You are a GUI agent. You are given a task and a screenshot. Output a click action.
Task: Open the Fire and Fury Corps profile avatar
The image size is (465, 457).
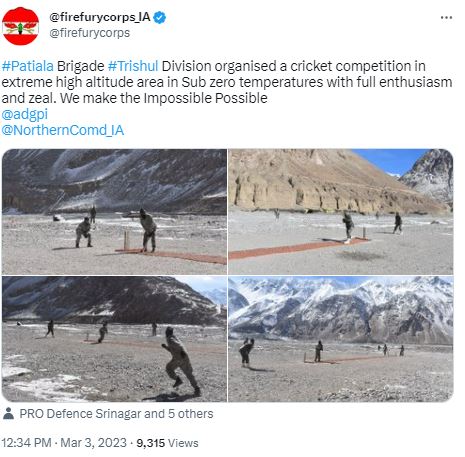tap(20, 26)
